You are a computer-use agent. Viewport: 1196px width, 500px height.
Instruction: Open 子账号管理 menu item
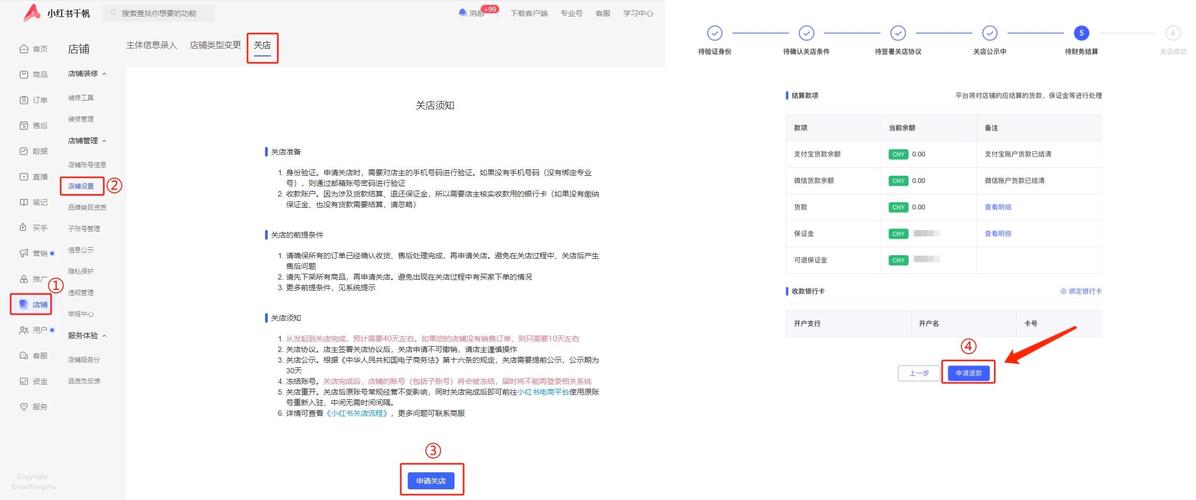[x=84, y=229]
